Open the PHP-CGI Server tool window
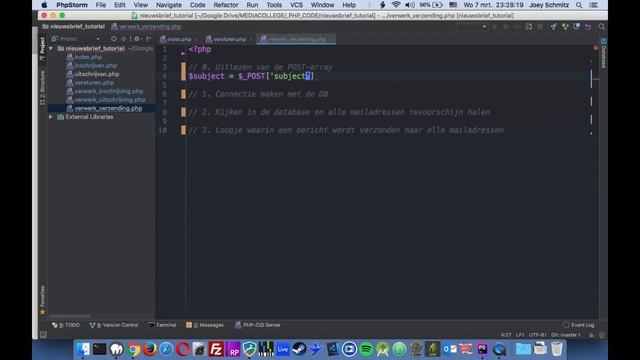The height and width of the screenshot is (360, 640). tap(258, 325)
